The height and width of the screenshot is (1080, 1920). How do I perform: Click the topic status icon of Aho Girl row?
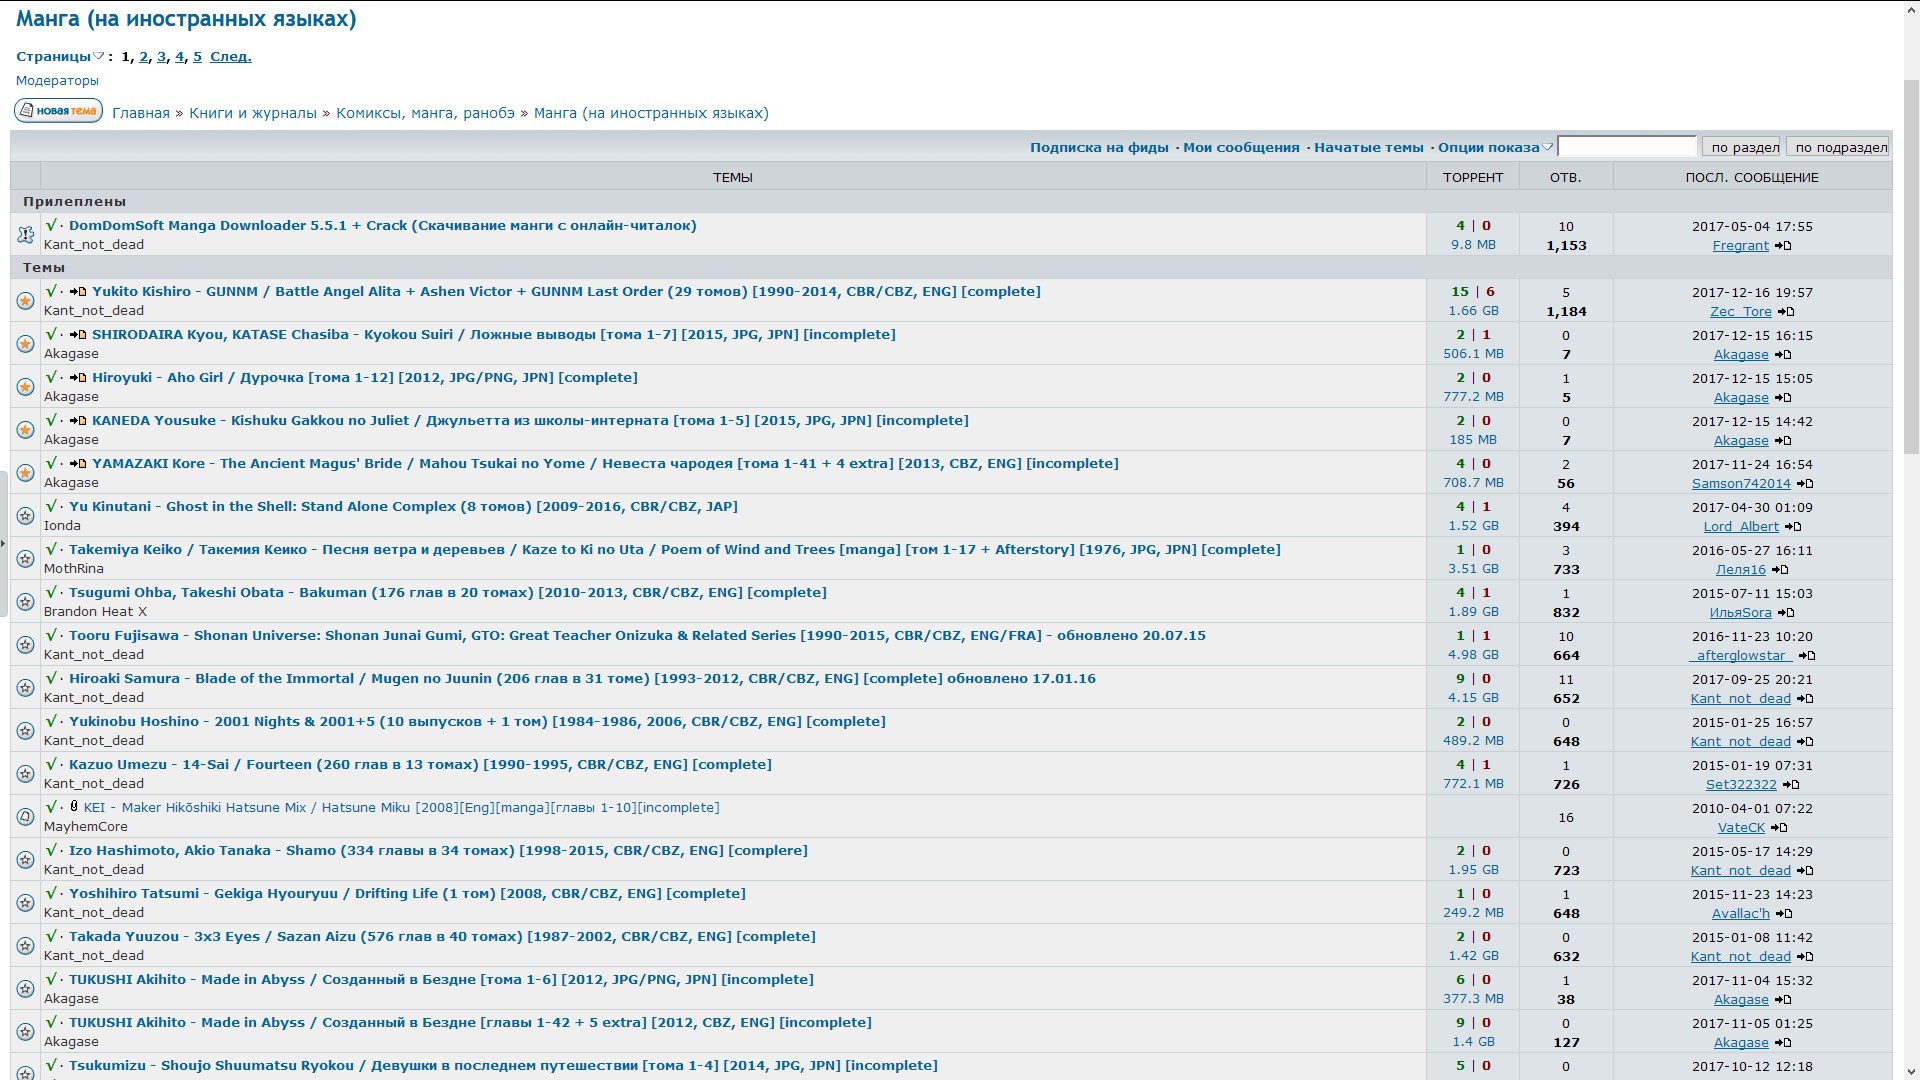(x=26, y=387)
